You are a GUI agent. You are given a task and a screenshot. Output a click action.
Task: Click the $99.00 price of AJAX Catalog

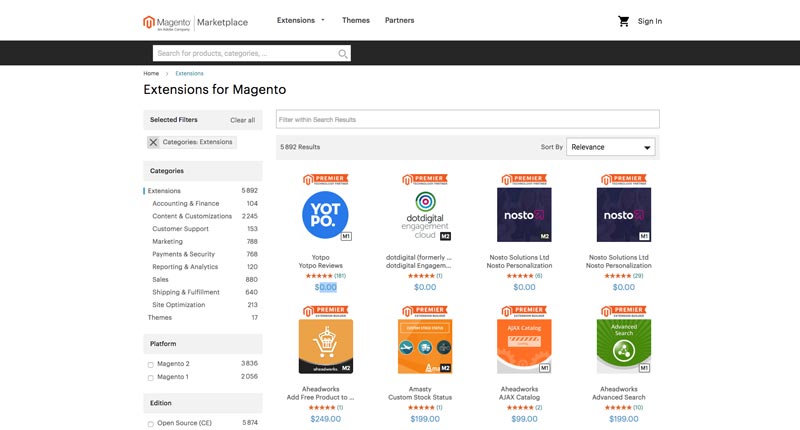[524, 419]
